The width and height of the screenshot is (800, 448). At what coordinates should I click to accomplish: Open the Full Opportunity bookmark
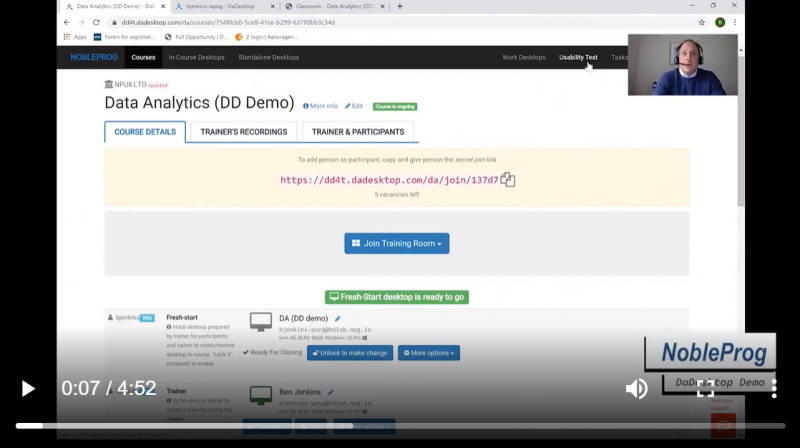point(196,37)
